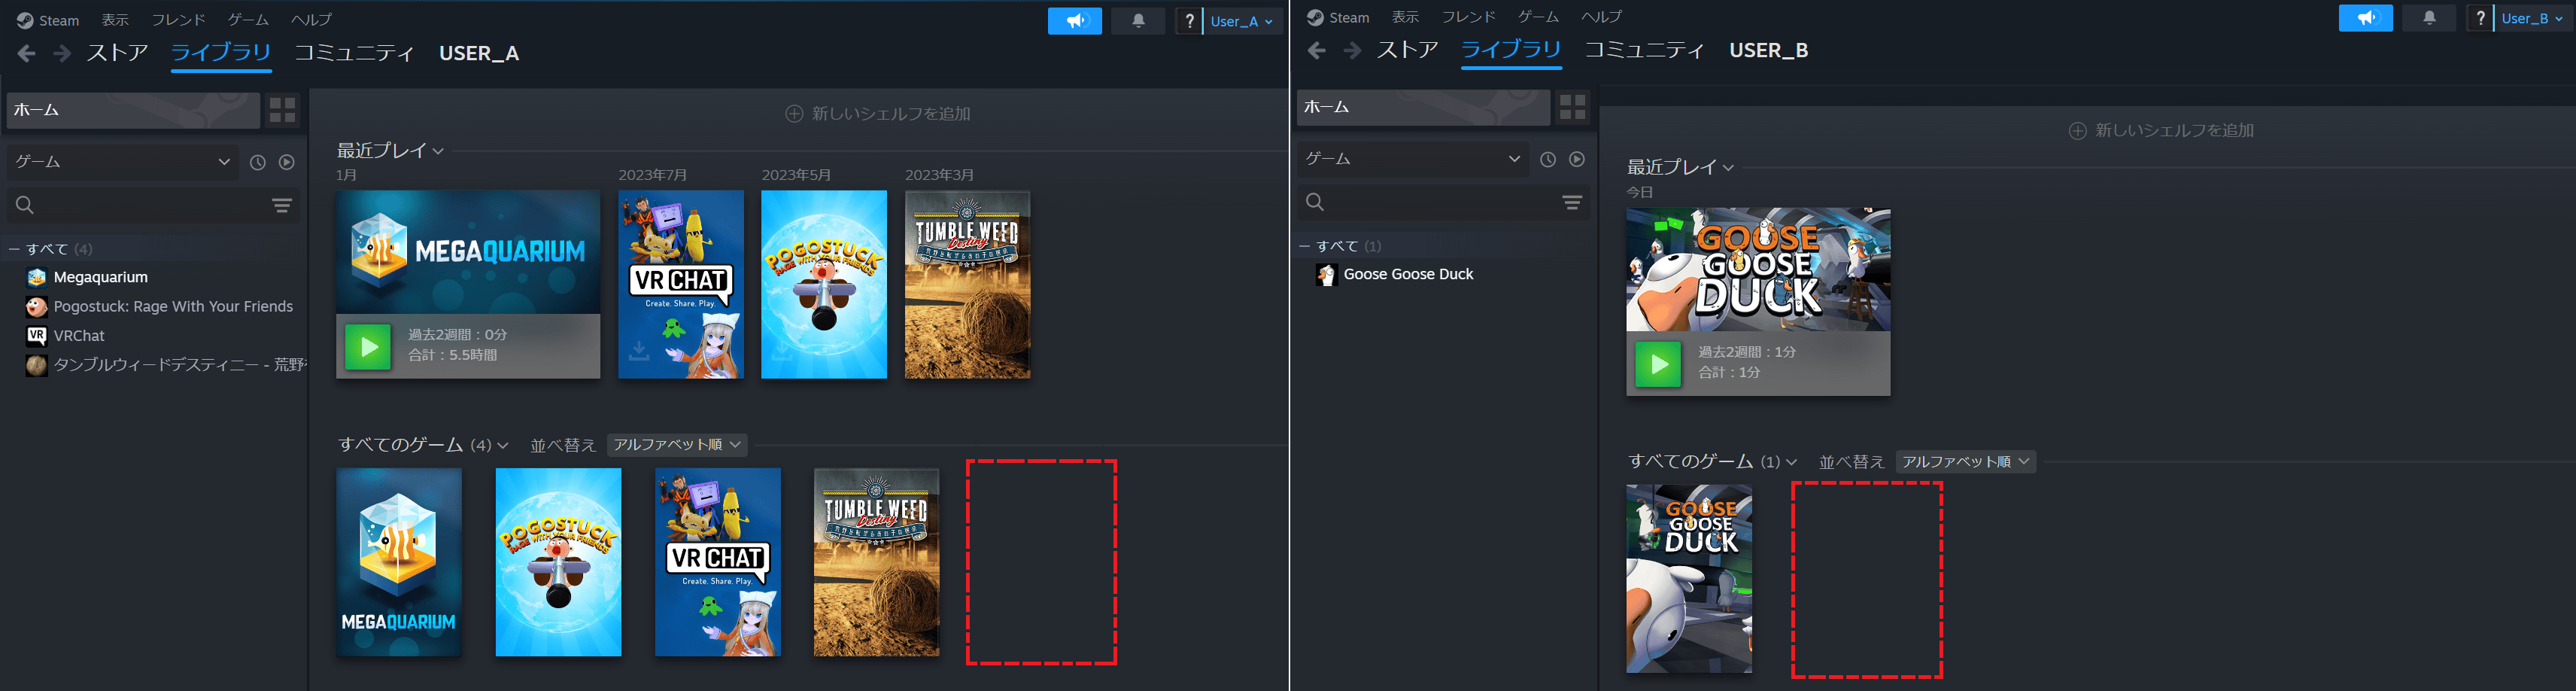The height and width of the screenshot is (691, 2576).
Task: Open the User_B account dropdown
Action: [2533, 18]
